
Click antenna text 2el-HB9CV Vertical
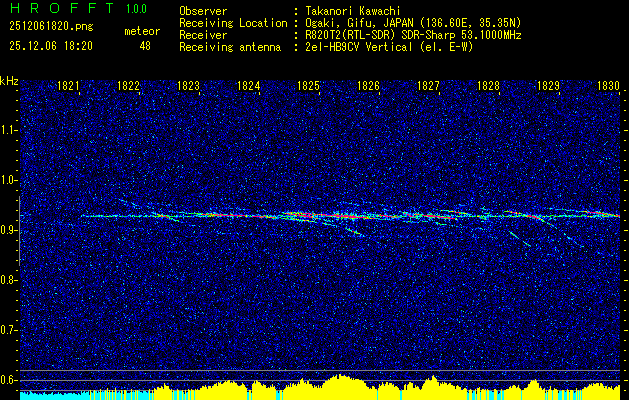(359, 47)
